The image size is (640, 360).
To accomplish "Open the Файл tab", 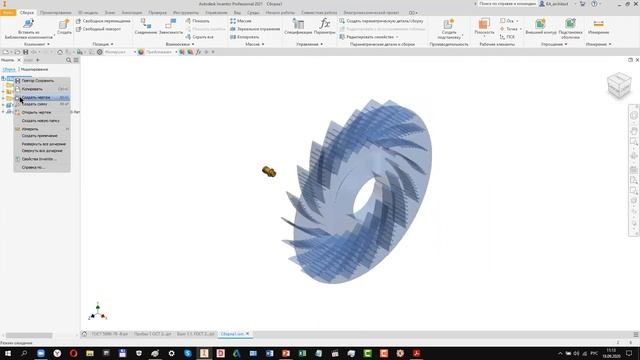I will coord(8,13).
